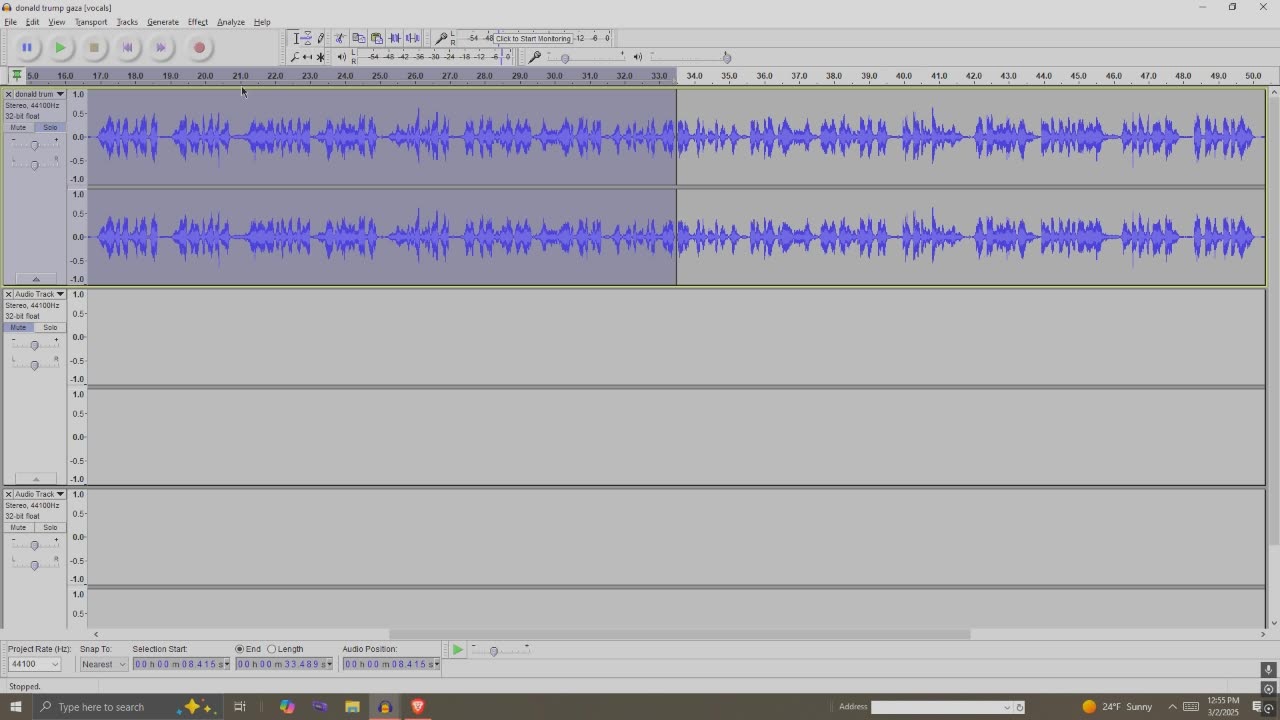This screenshot has width=1280, height=720.
Task: Click Play-at-speed green button
Action: [x=457, y=650]
